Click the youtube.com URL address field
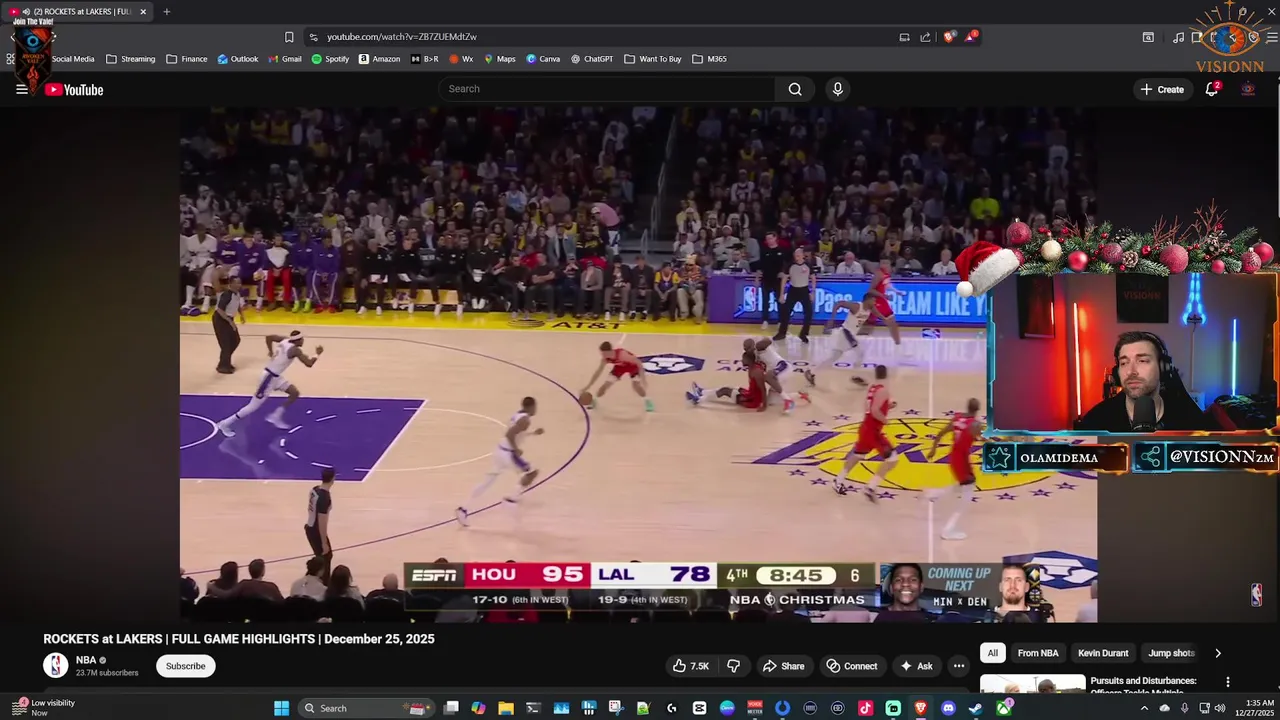 tap(401, 37)
